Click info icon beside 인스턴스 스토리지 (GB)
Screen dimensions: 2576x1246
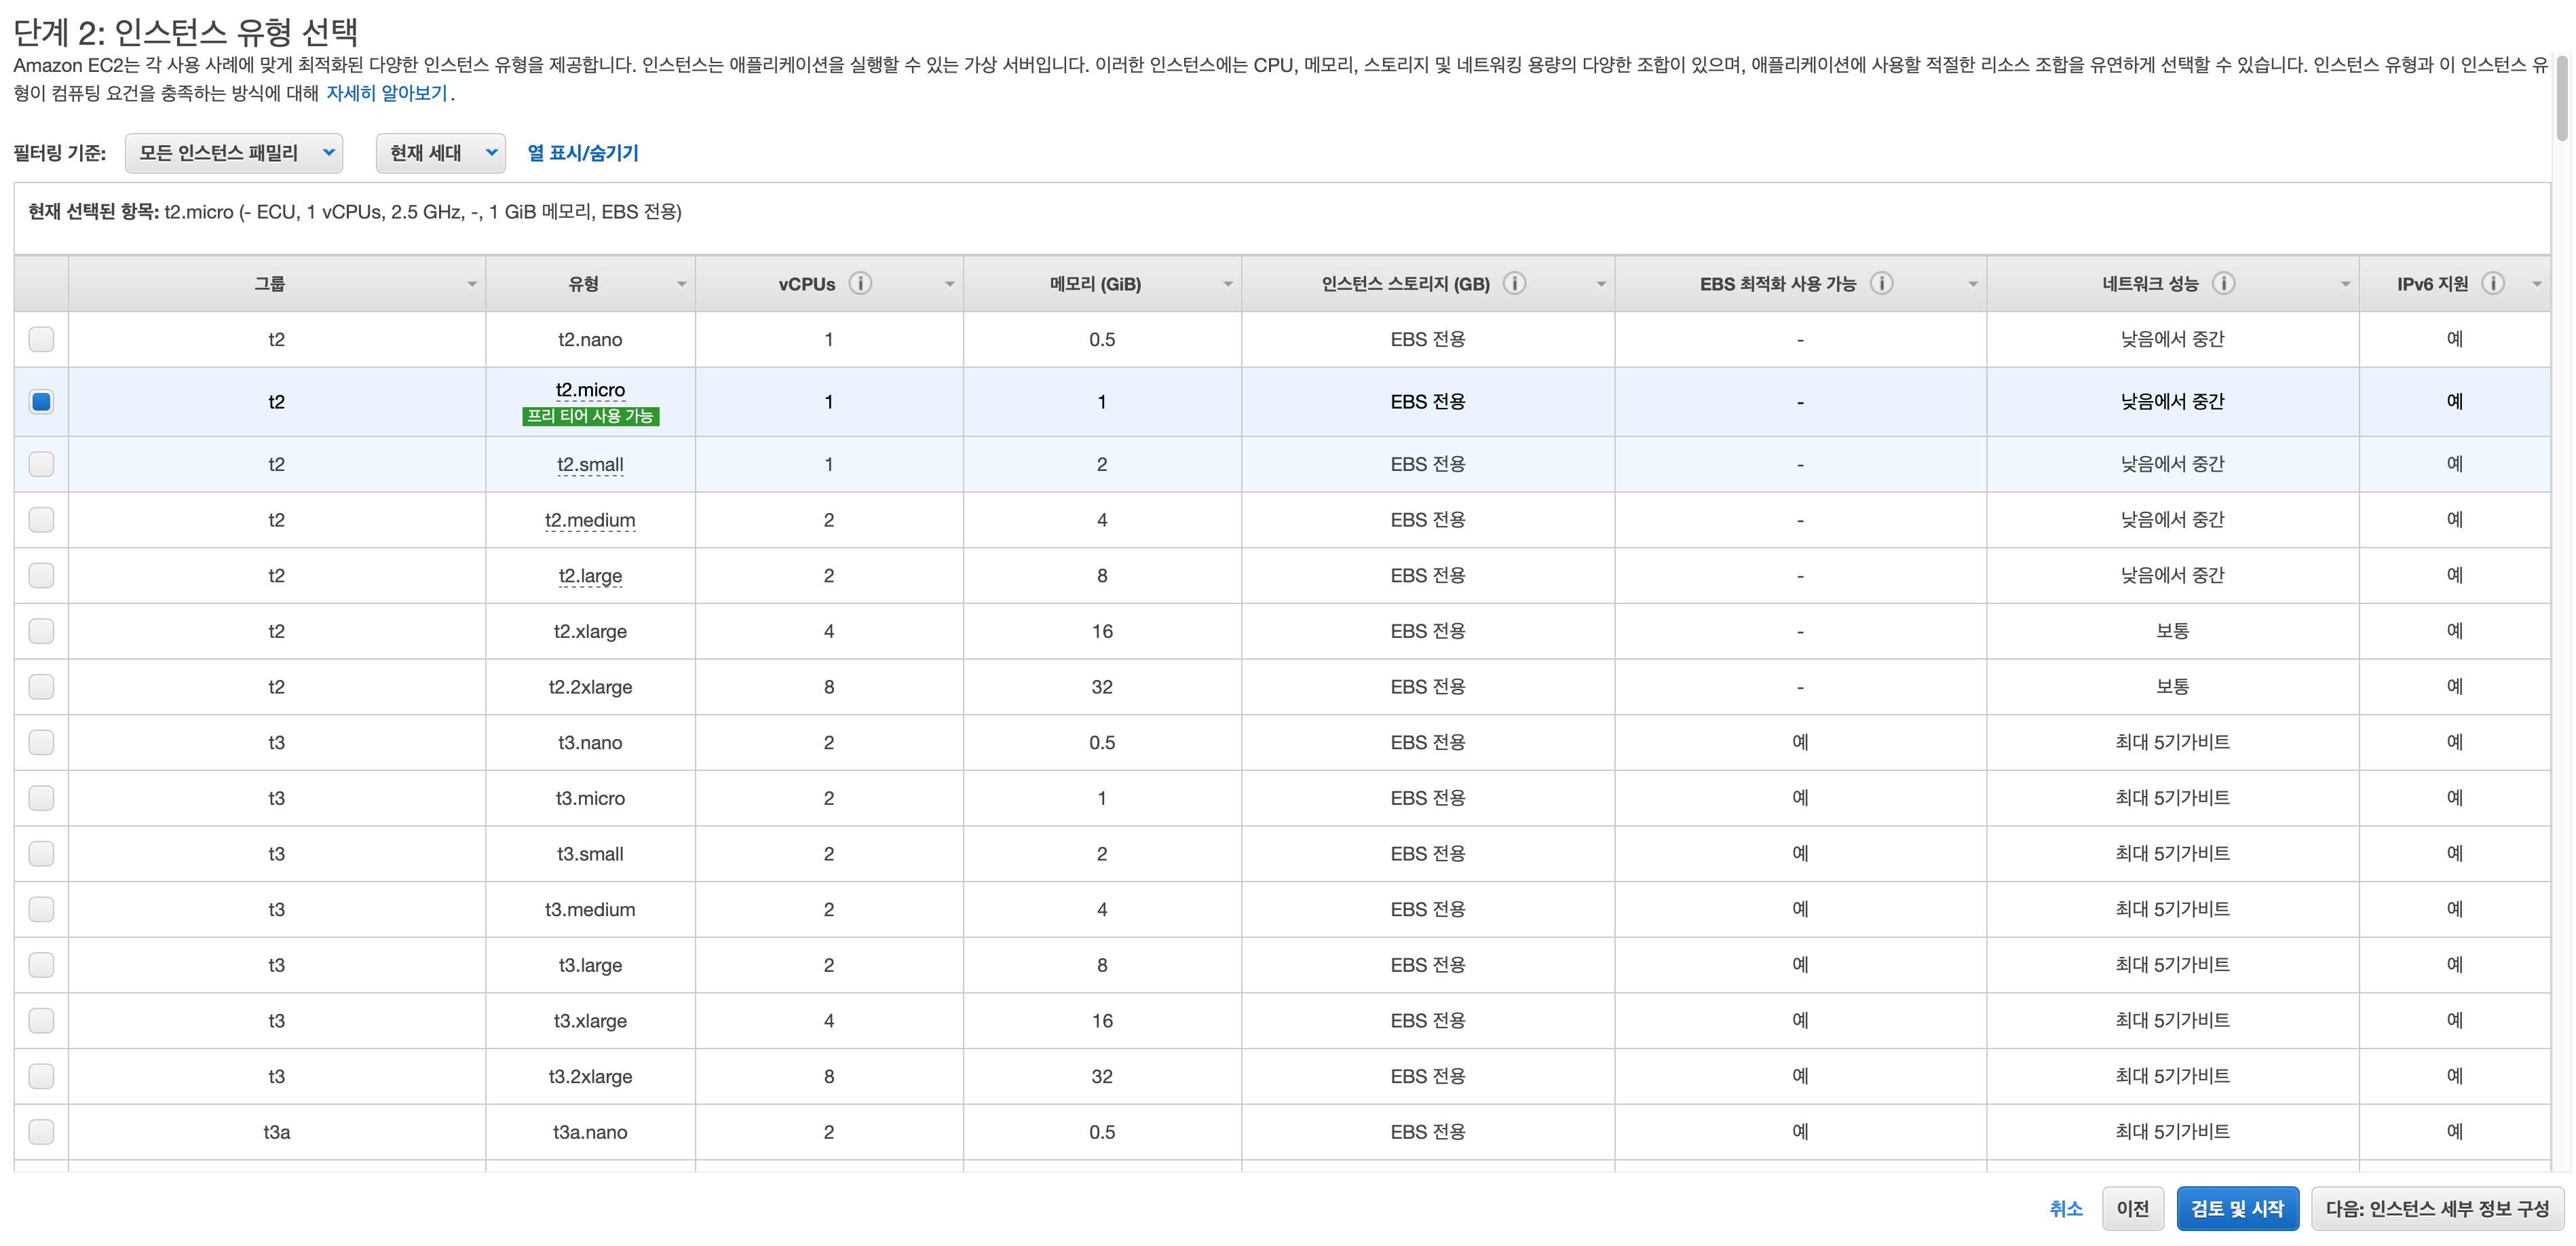[1514, 283]
